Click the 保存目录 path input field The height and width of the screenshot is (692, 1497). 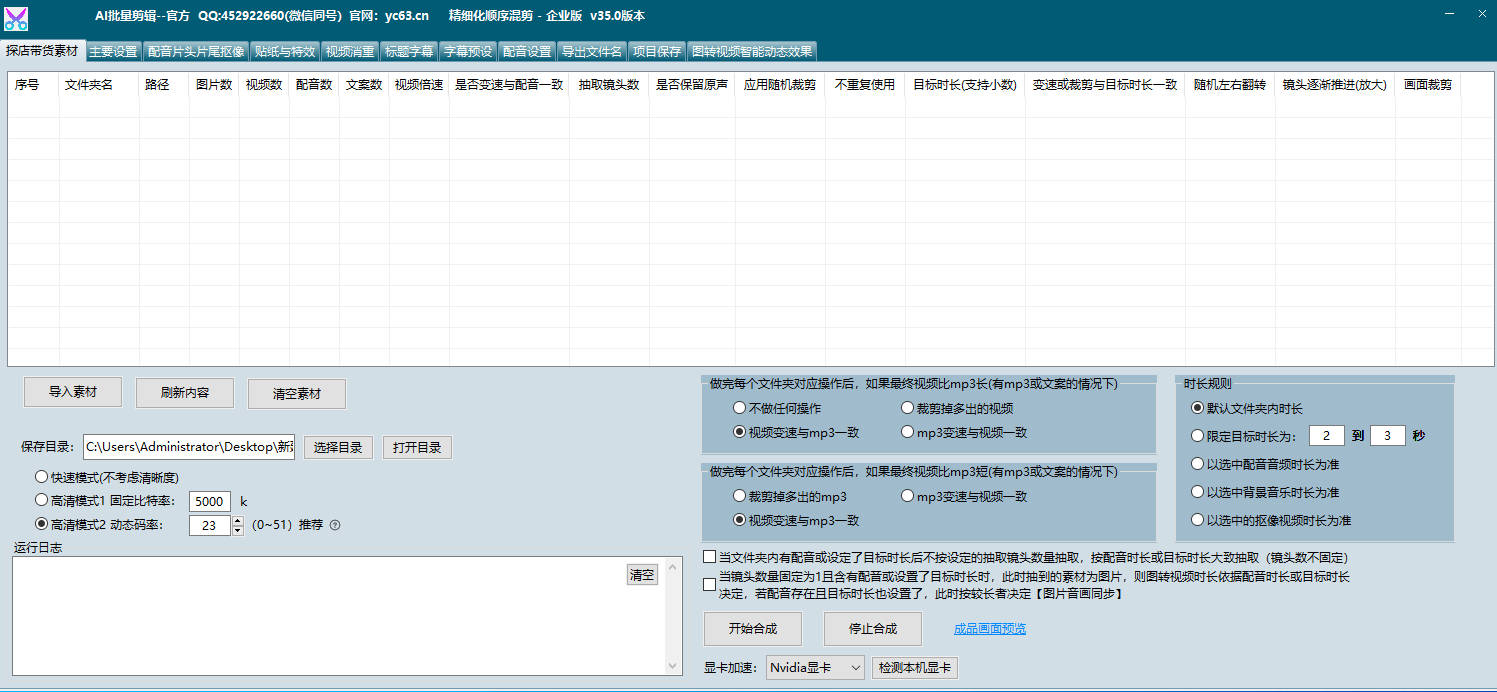point(189,447)
